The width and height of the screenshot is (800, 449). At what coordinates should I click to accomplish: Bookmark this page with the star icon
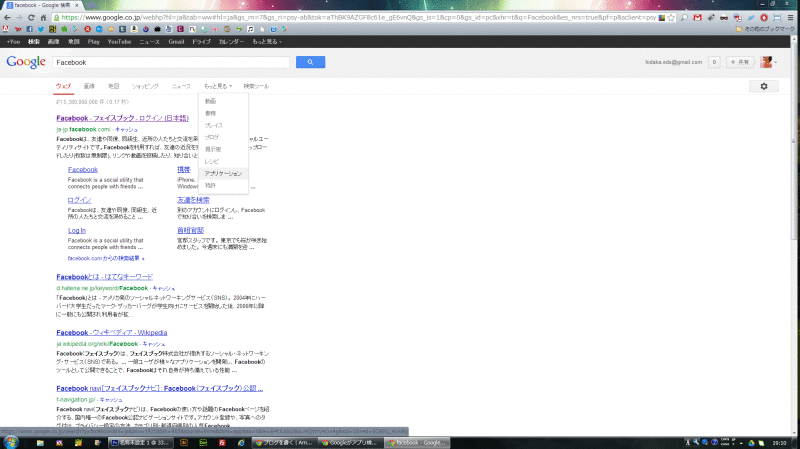[671, 17]
